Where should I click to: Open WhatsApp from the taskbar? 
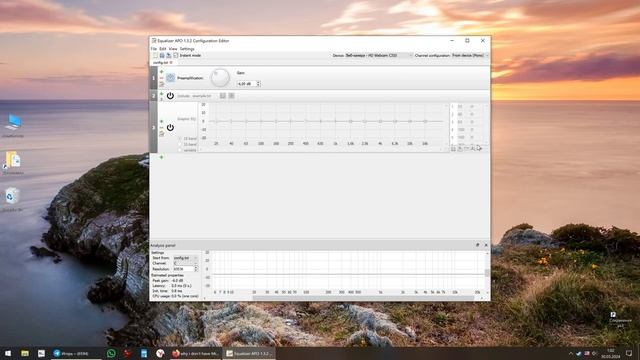pos(111,353)
